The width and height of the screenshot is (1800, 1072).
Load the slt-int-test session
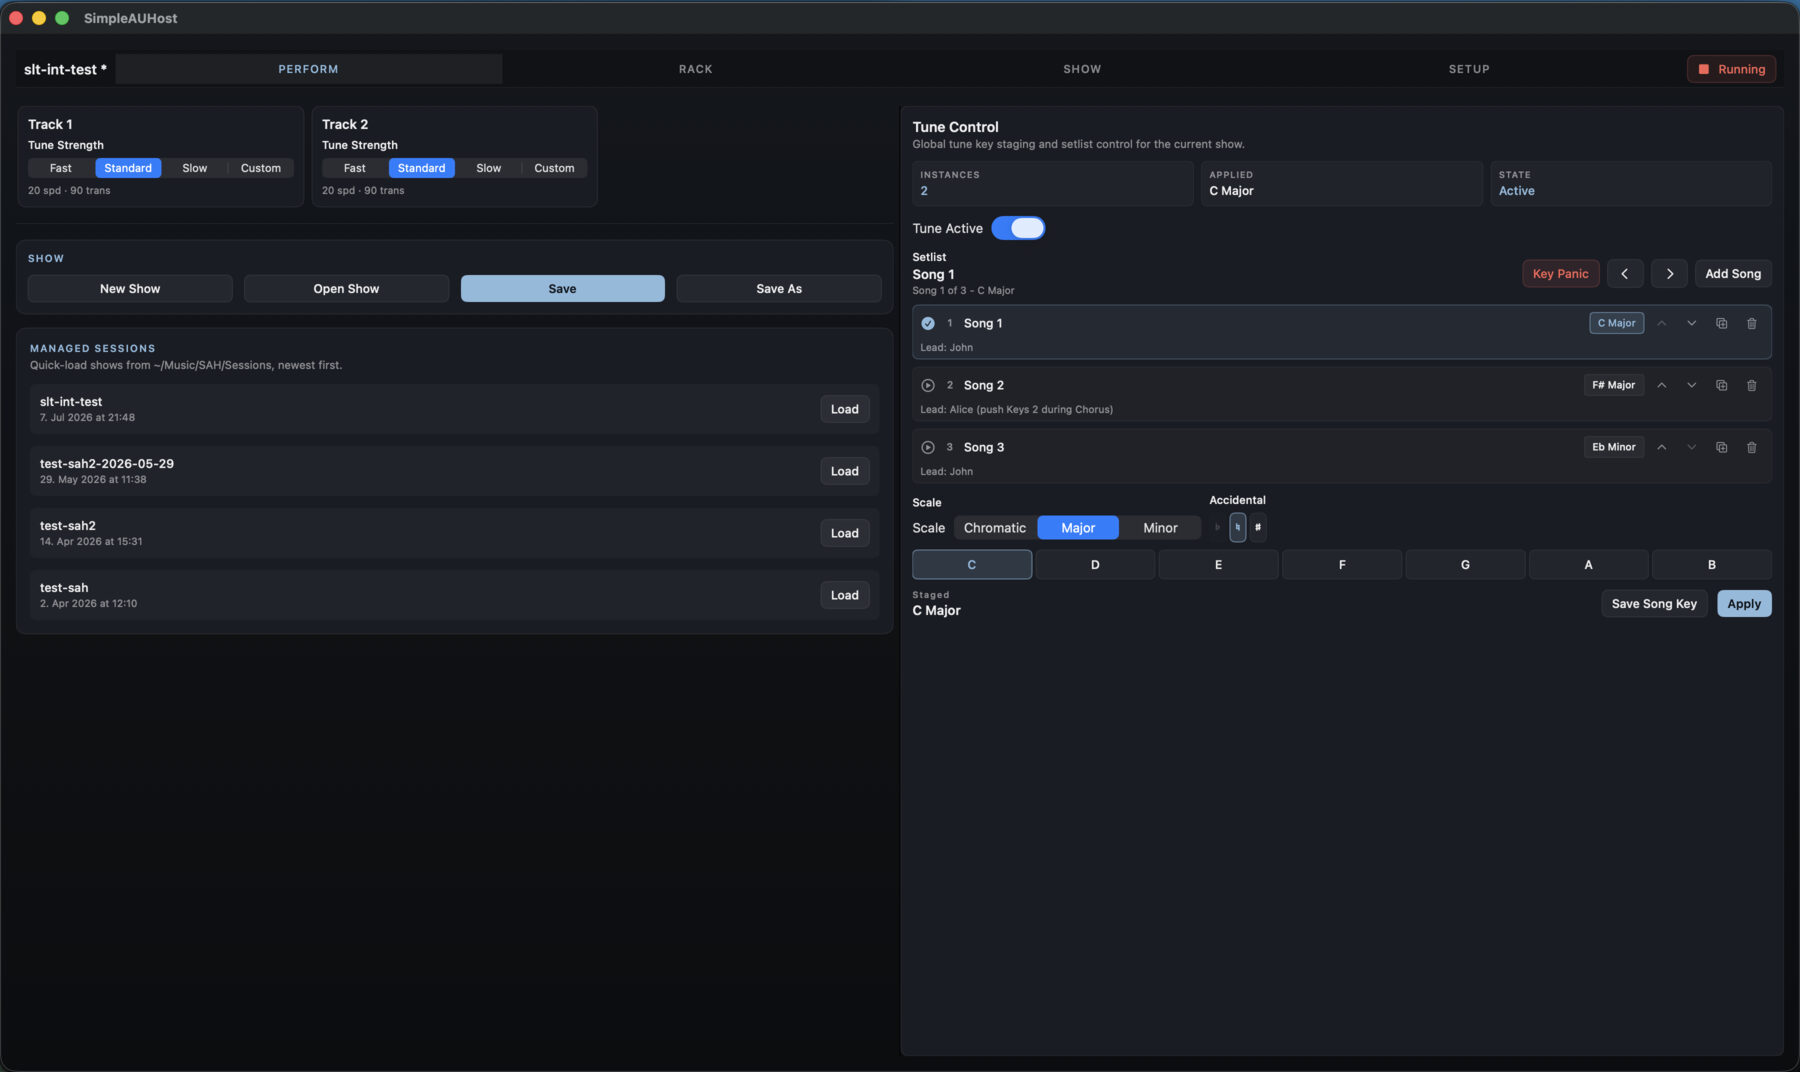click(845, 409)
